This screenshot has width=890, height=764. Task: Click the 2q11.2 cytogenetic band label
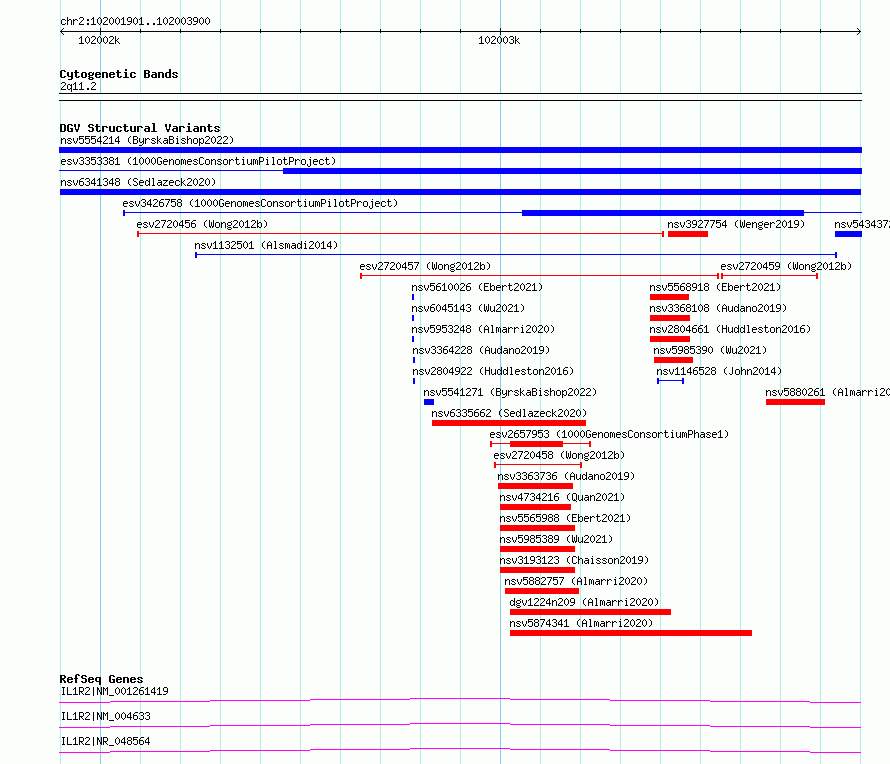pyautogui.click(x=78, y=86)
